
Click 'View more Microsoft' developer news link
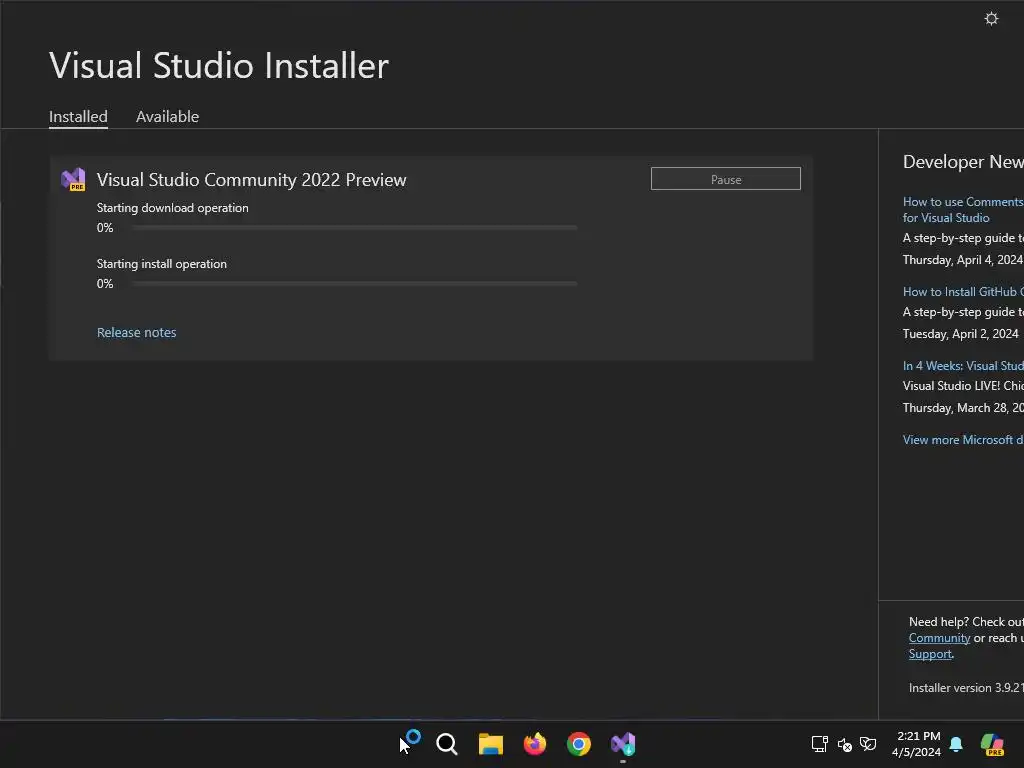pos(963,440)
